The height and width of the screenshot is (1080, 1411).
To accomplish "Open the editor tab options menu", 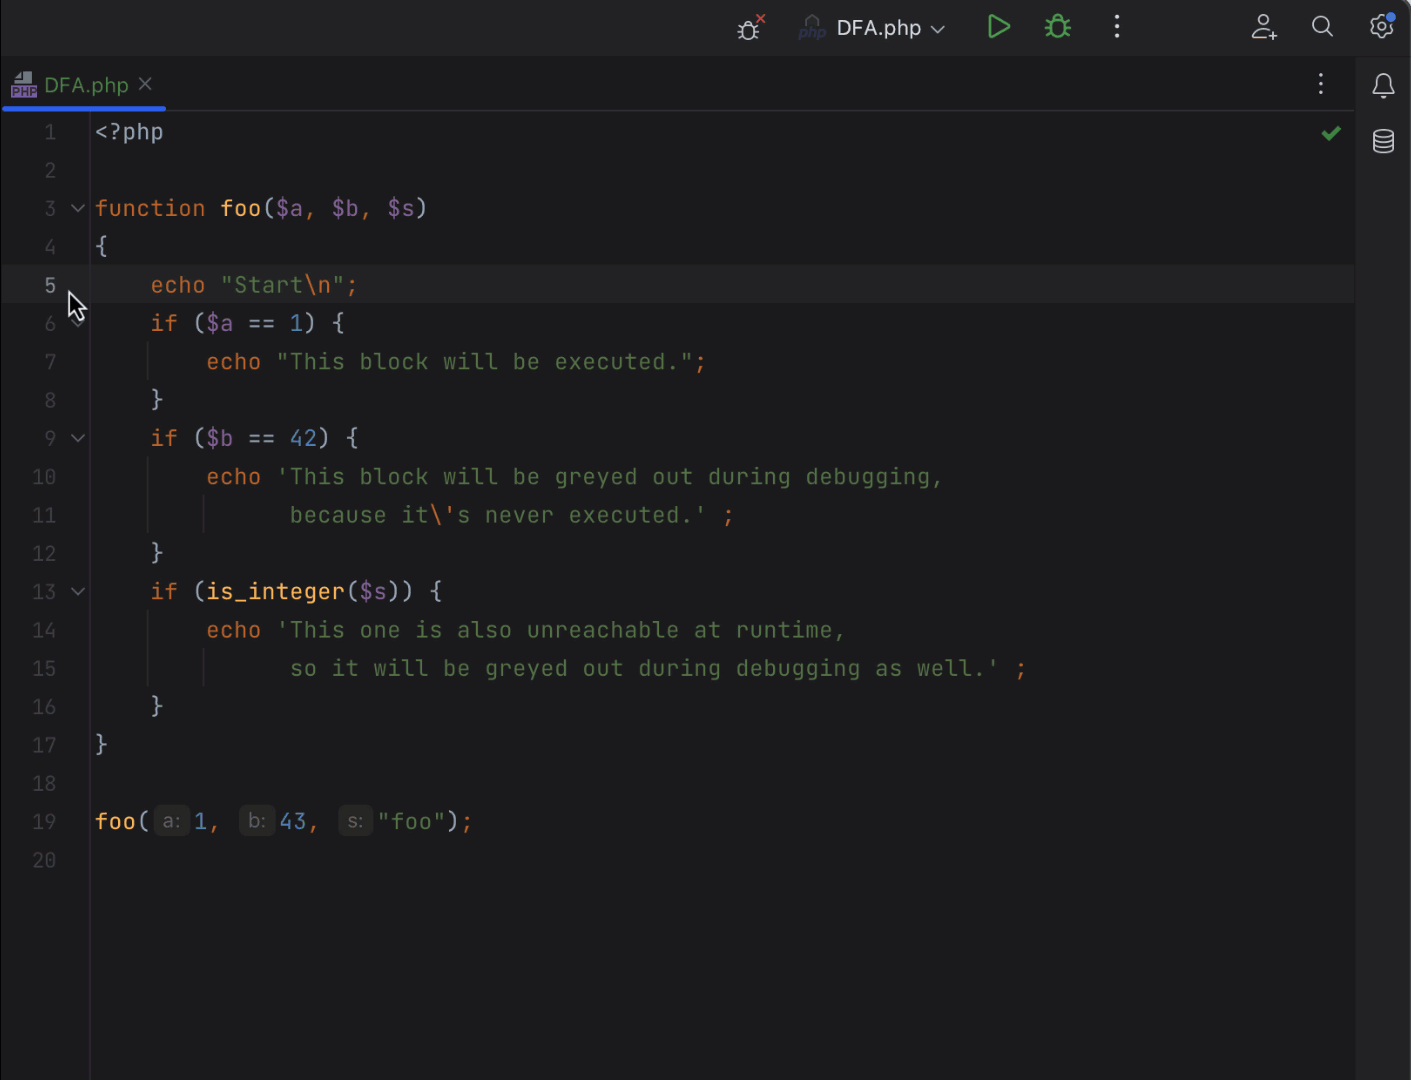I will coord(1320,84).
